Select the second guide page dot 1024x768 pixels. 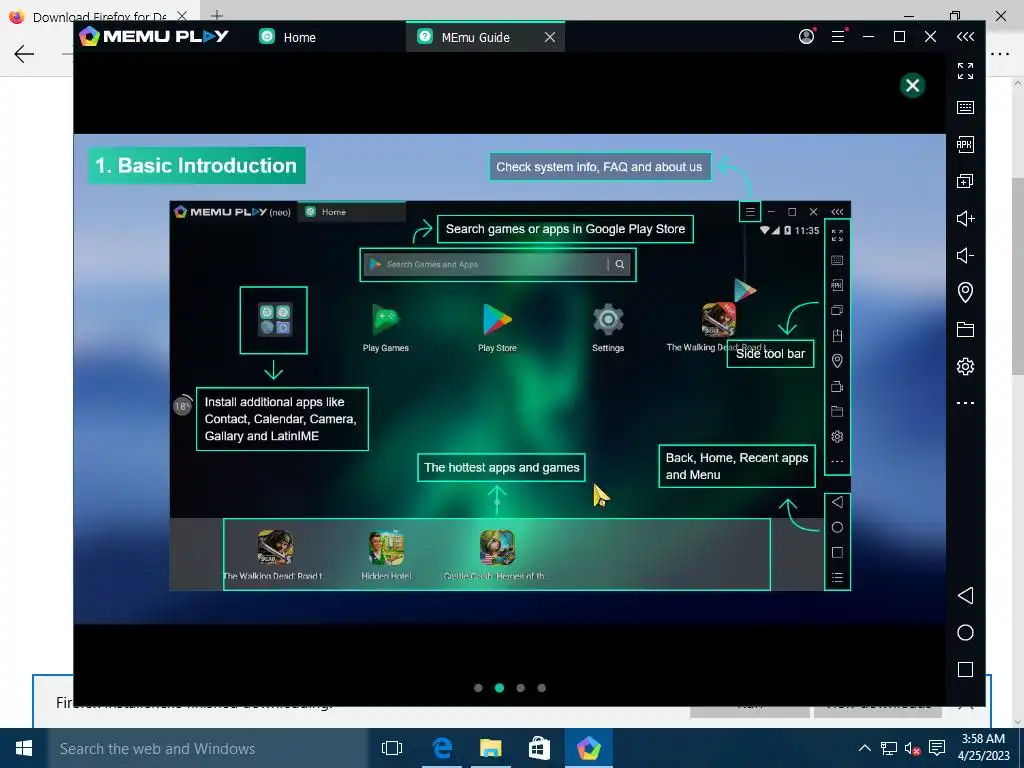point(500,688)
